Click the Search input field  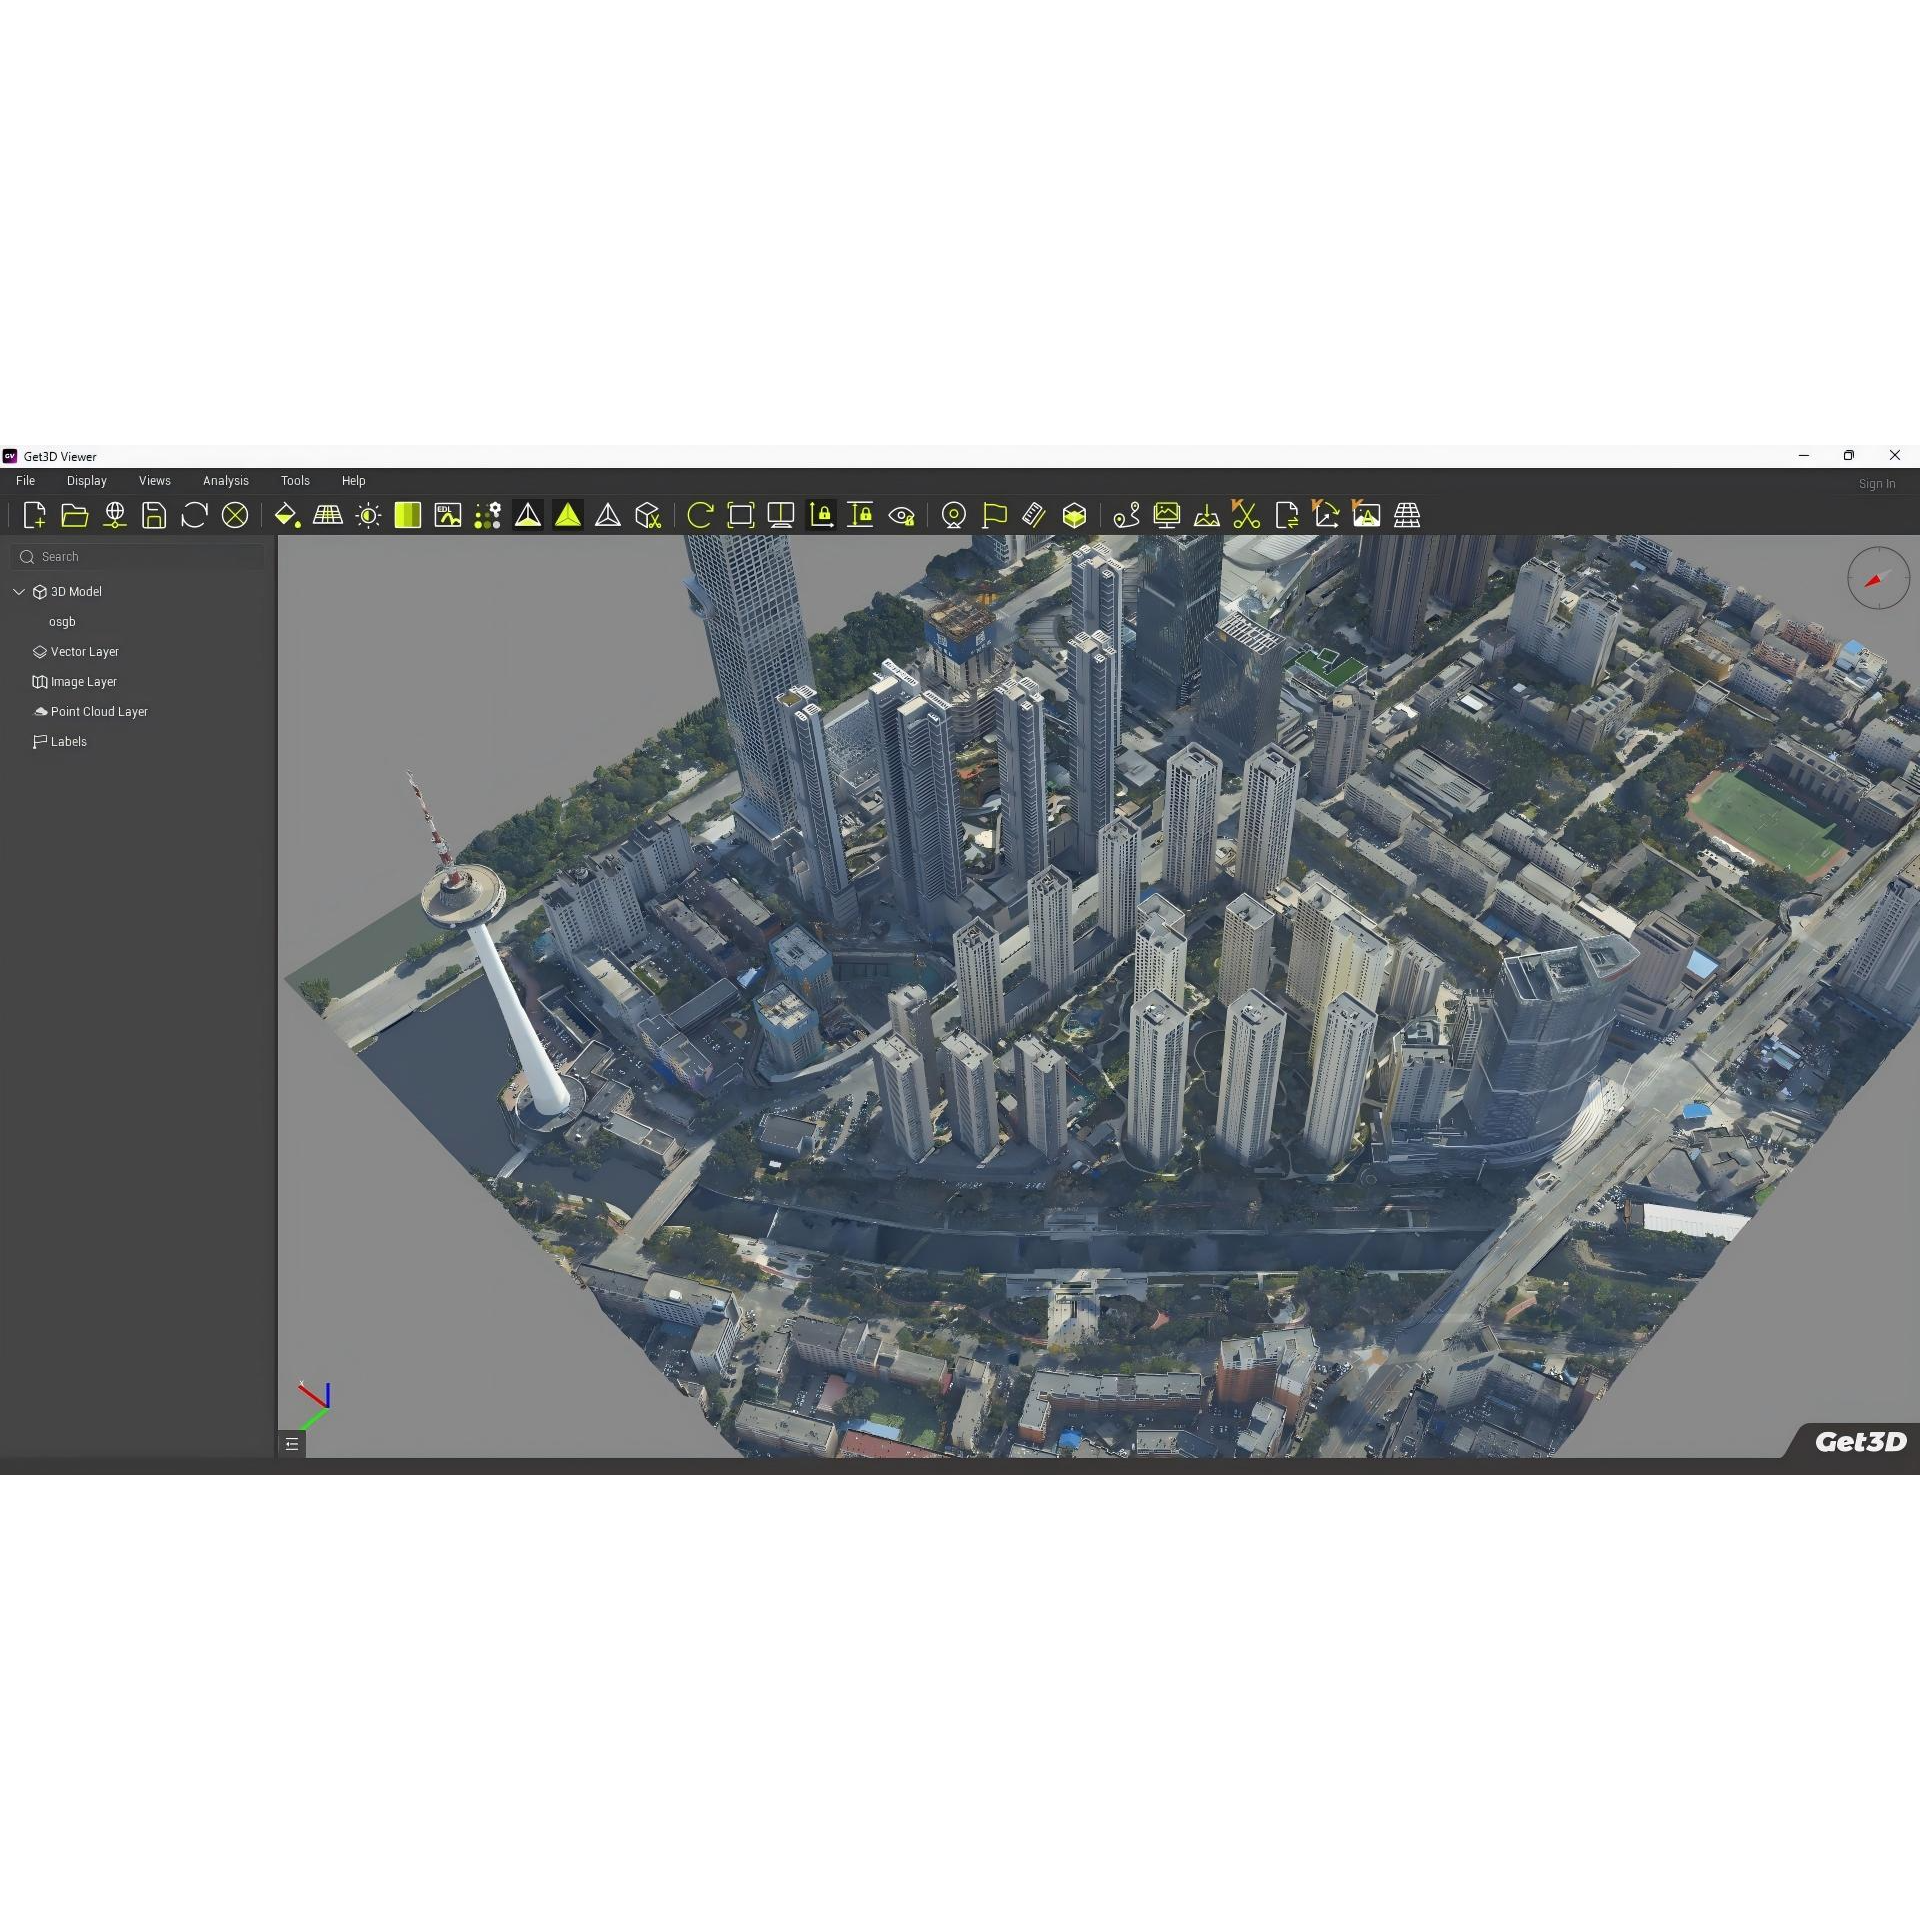click(x=138, y=557)
